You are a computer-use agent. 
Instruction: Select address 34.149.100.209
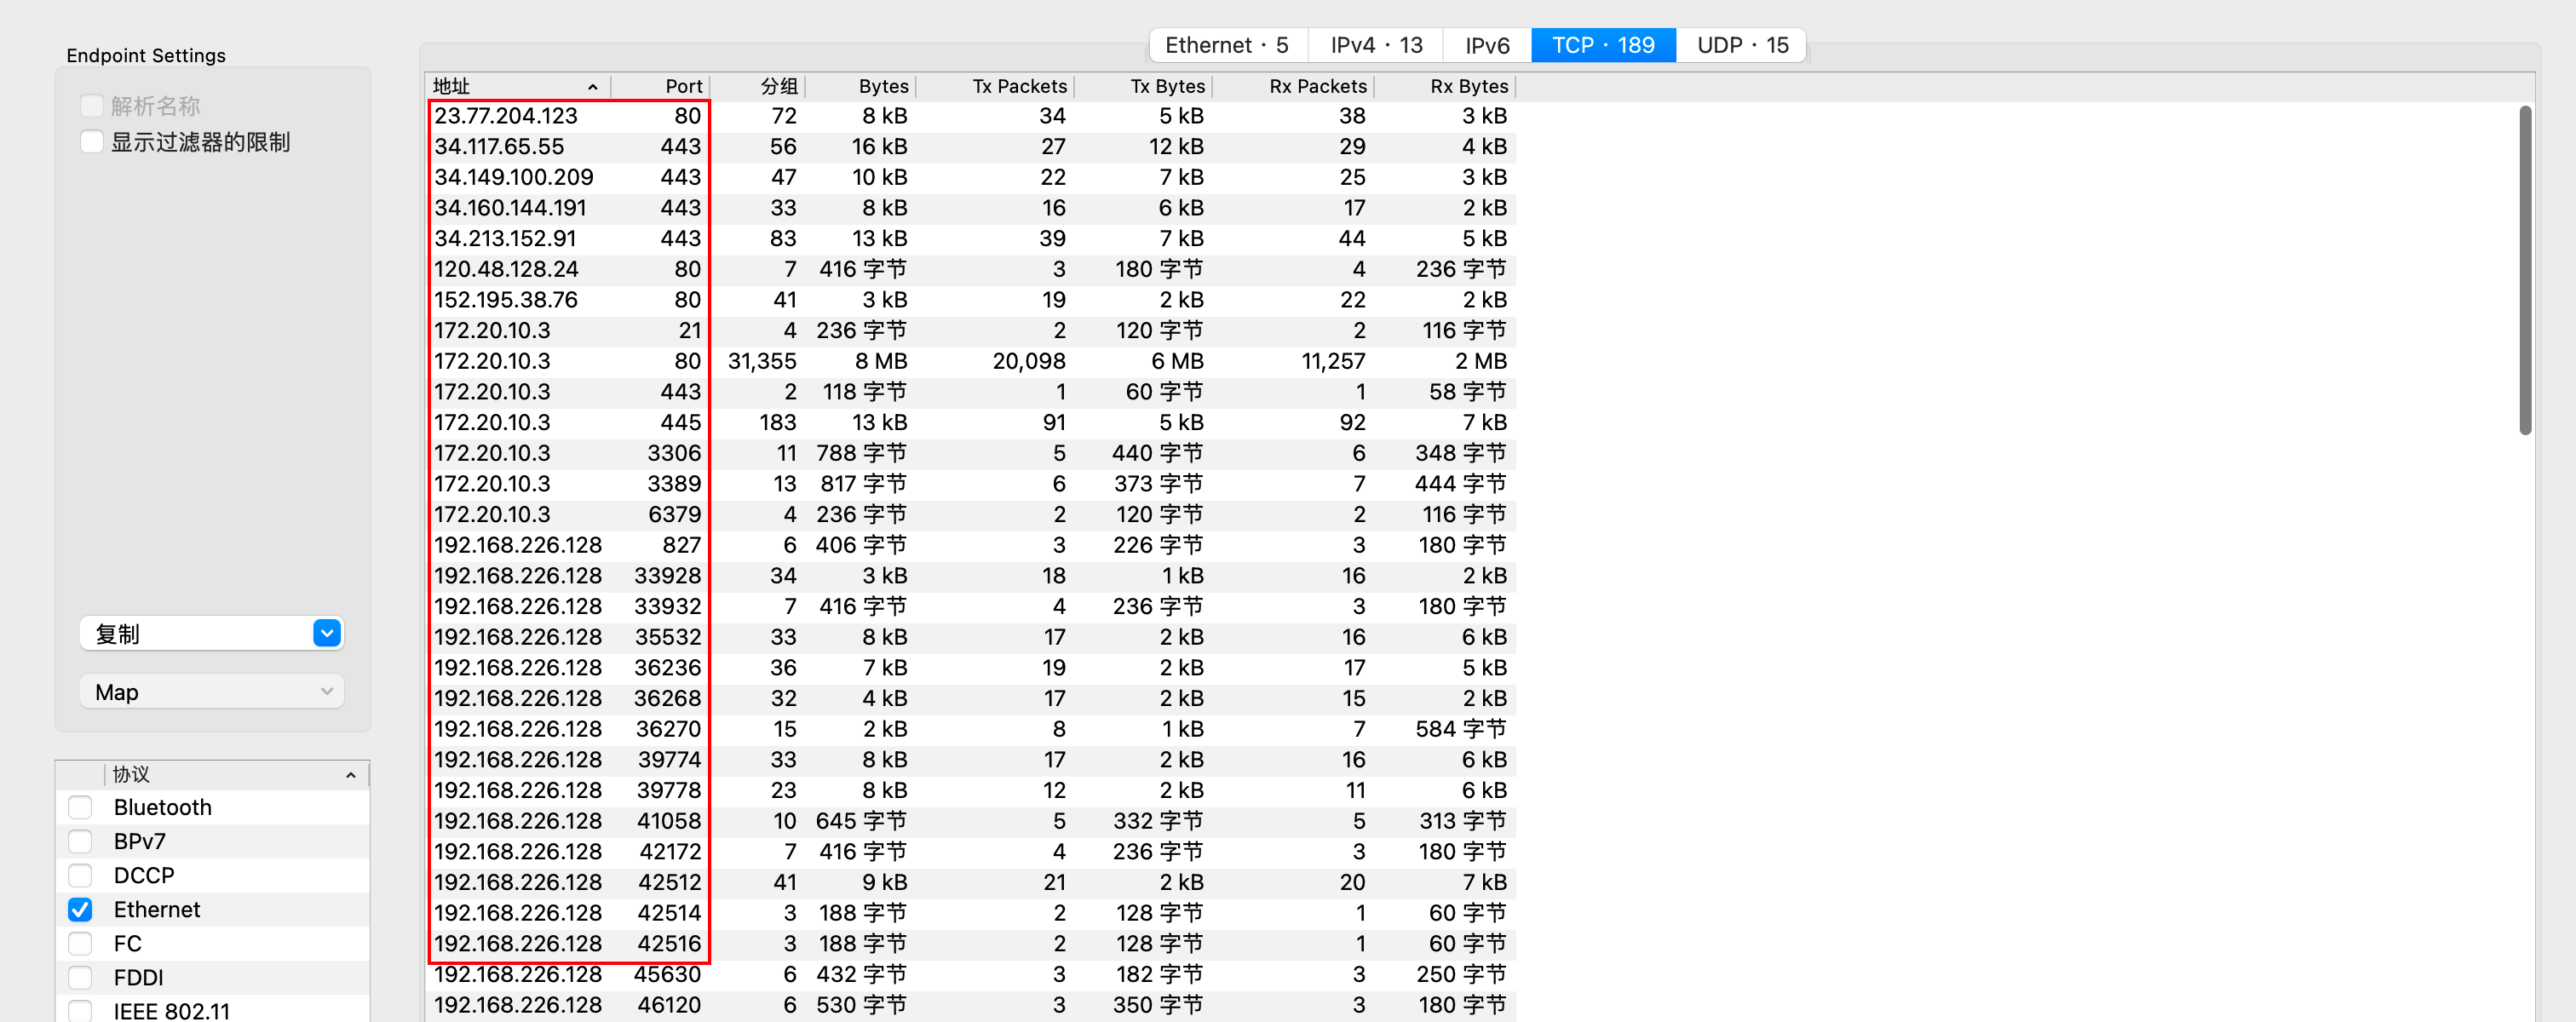click(514, 177)
